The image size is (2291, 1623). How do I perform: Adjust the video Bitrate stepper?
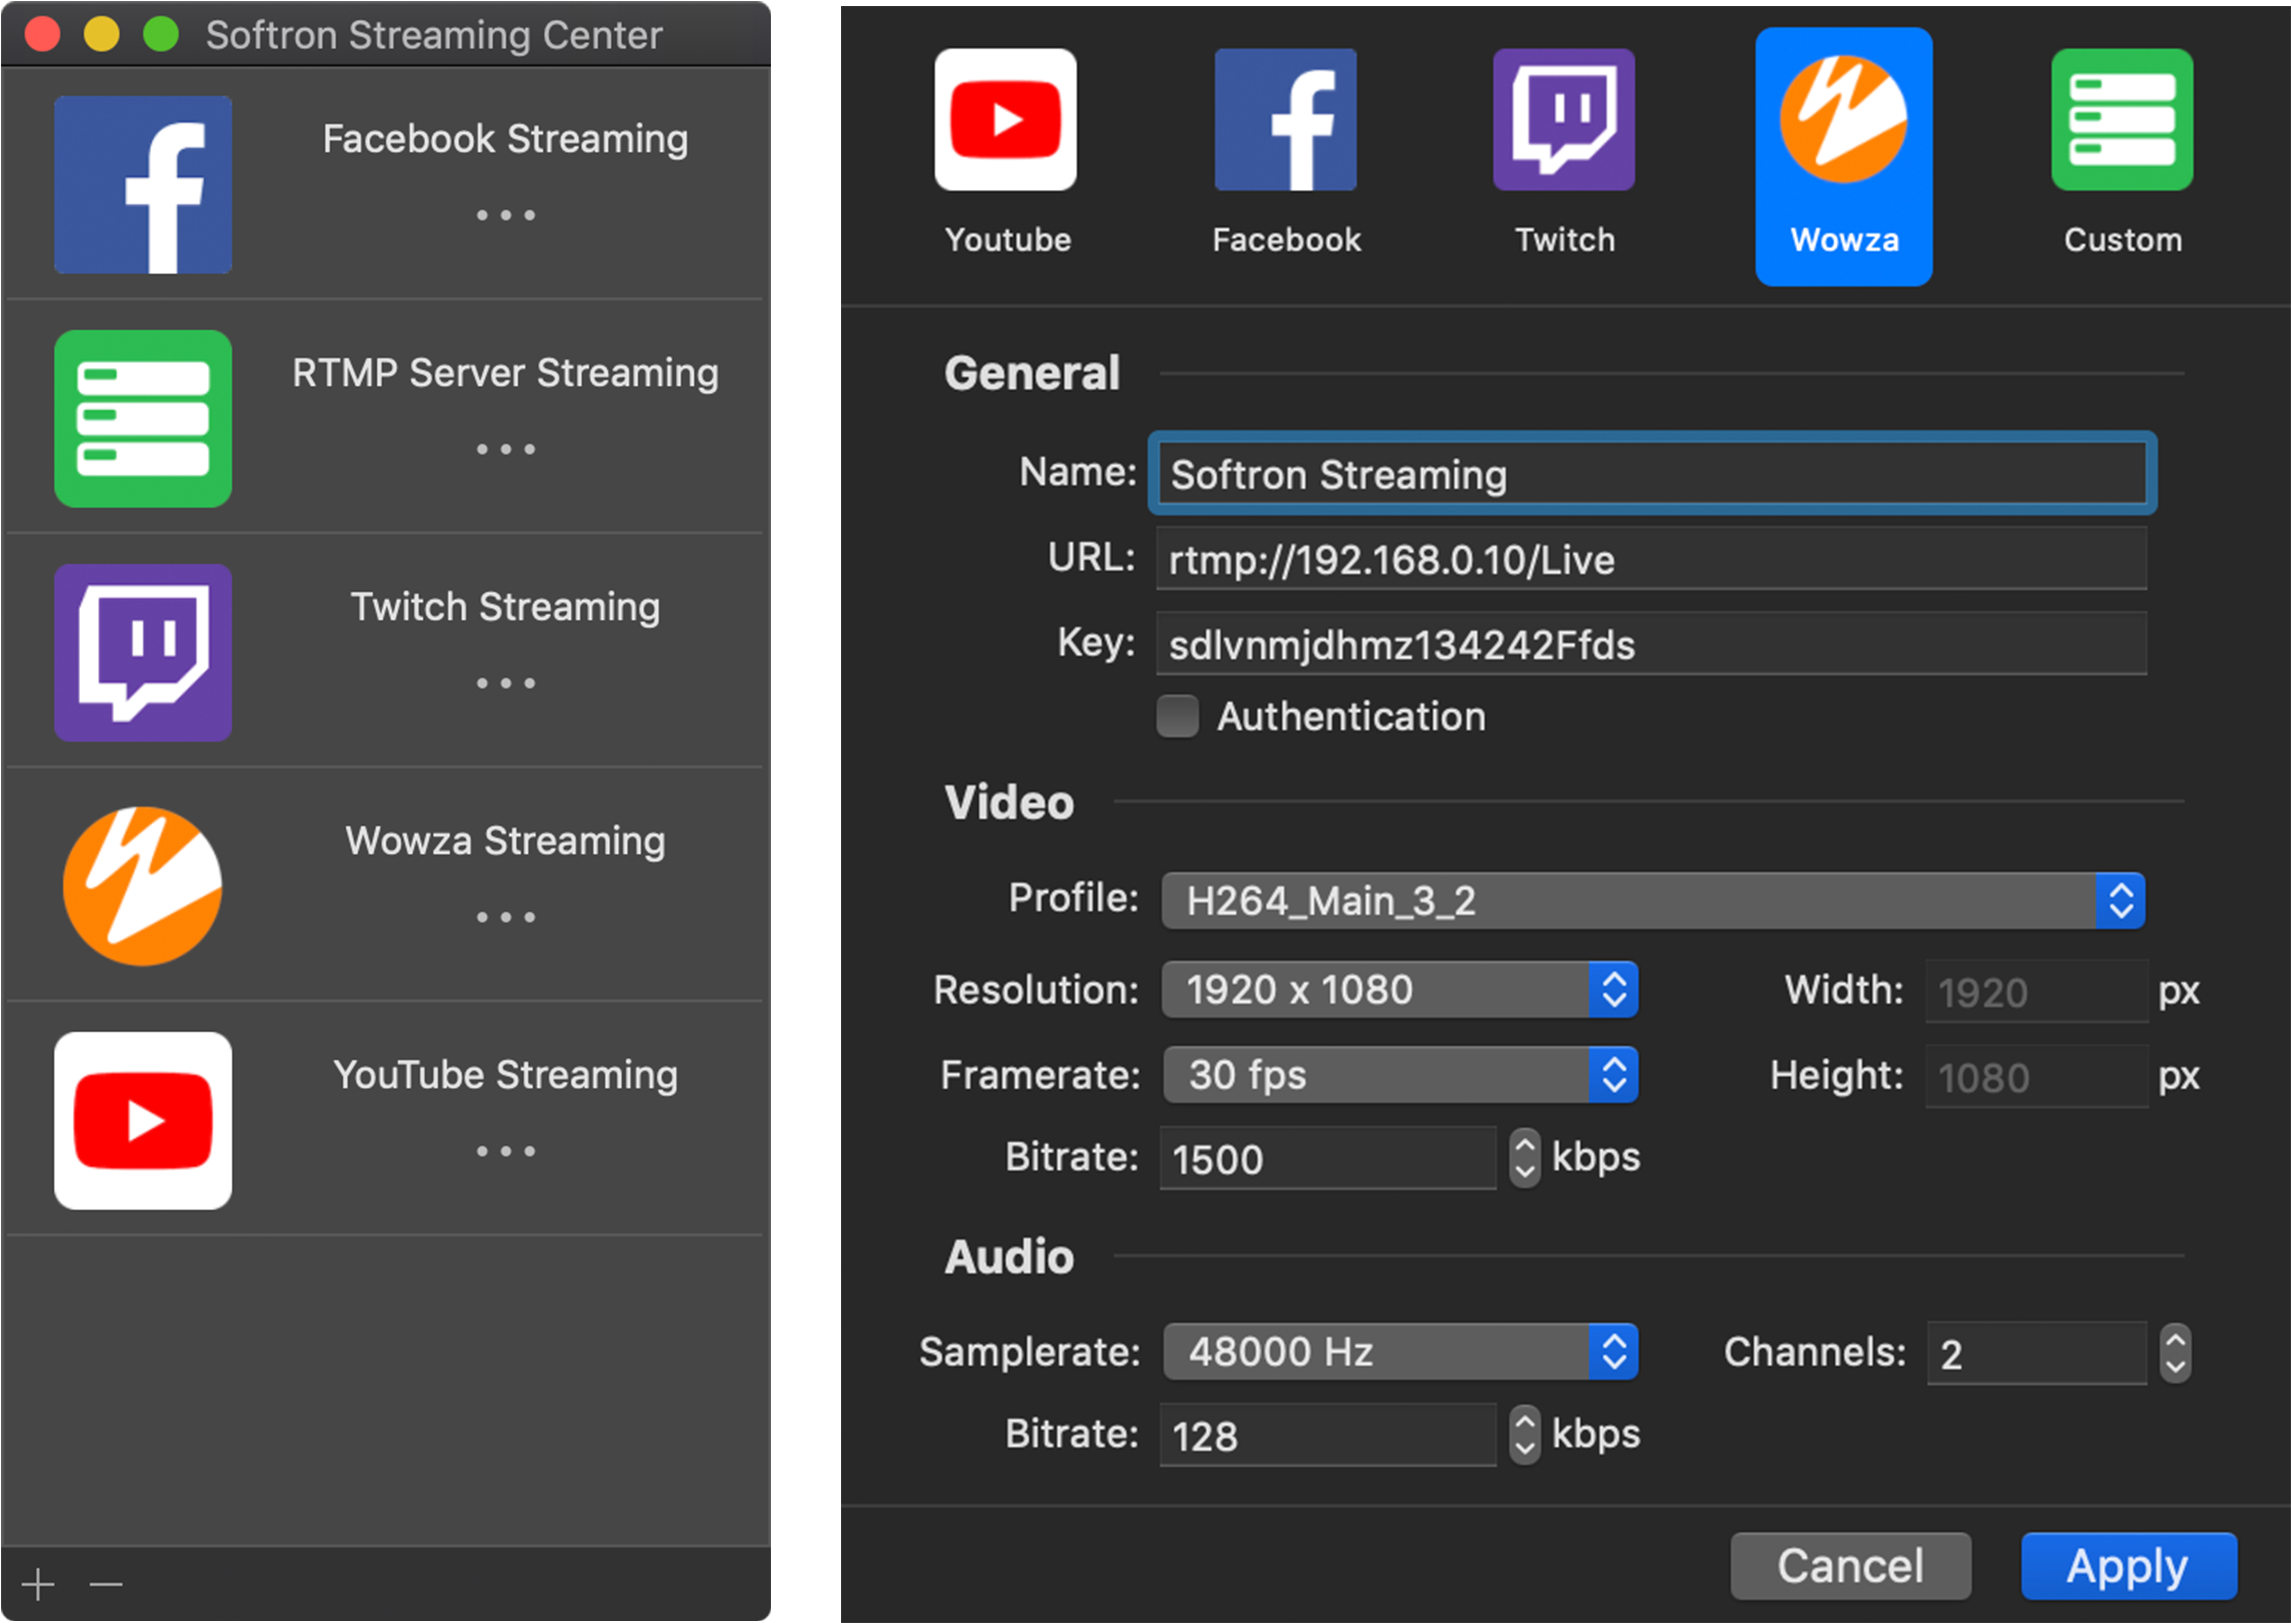click(1524, 1158)
